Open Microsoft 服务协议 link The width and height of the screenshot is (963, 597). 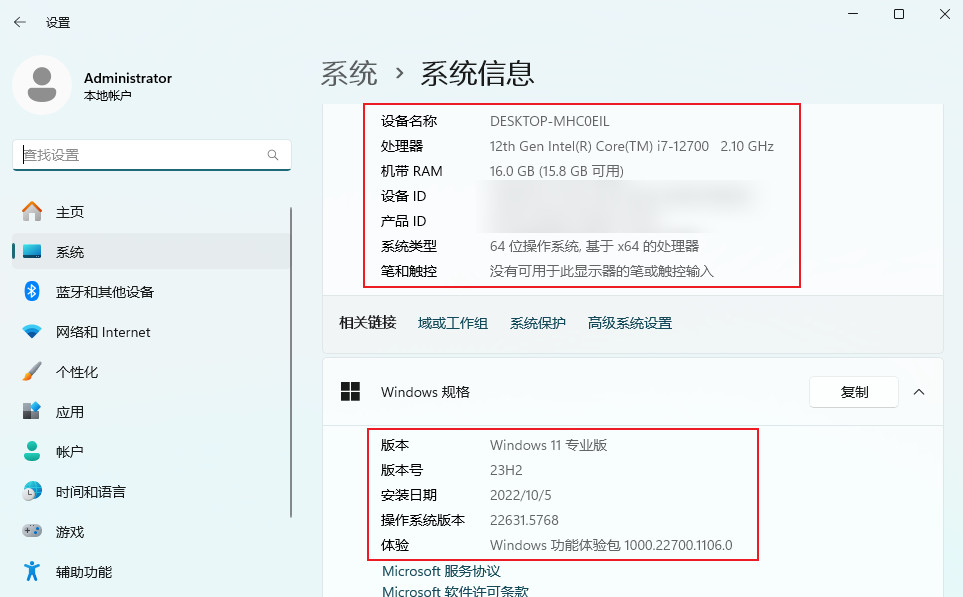point(441,571)
